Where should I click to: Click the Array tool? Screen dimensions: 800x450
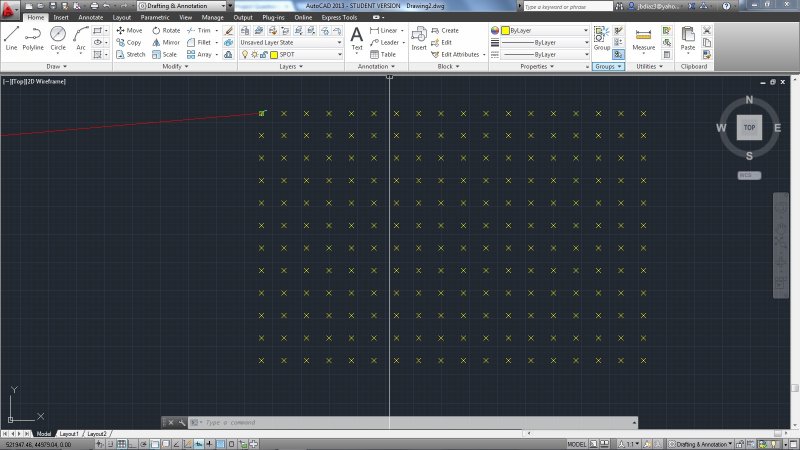199,55
